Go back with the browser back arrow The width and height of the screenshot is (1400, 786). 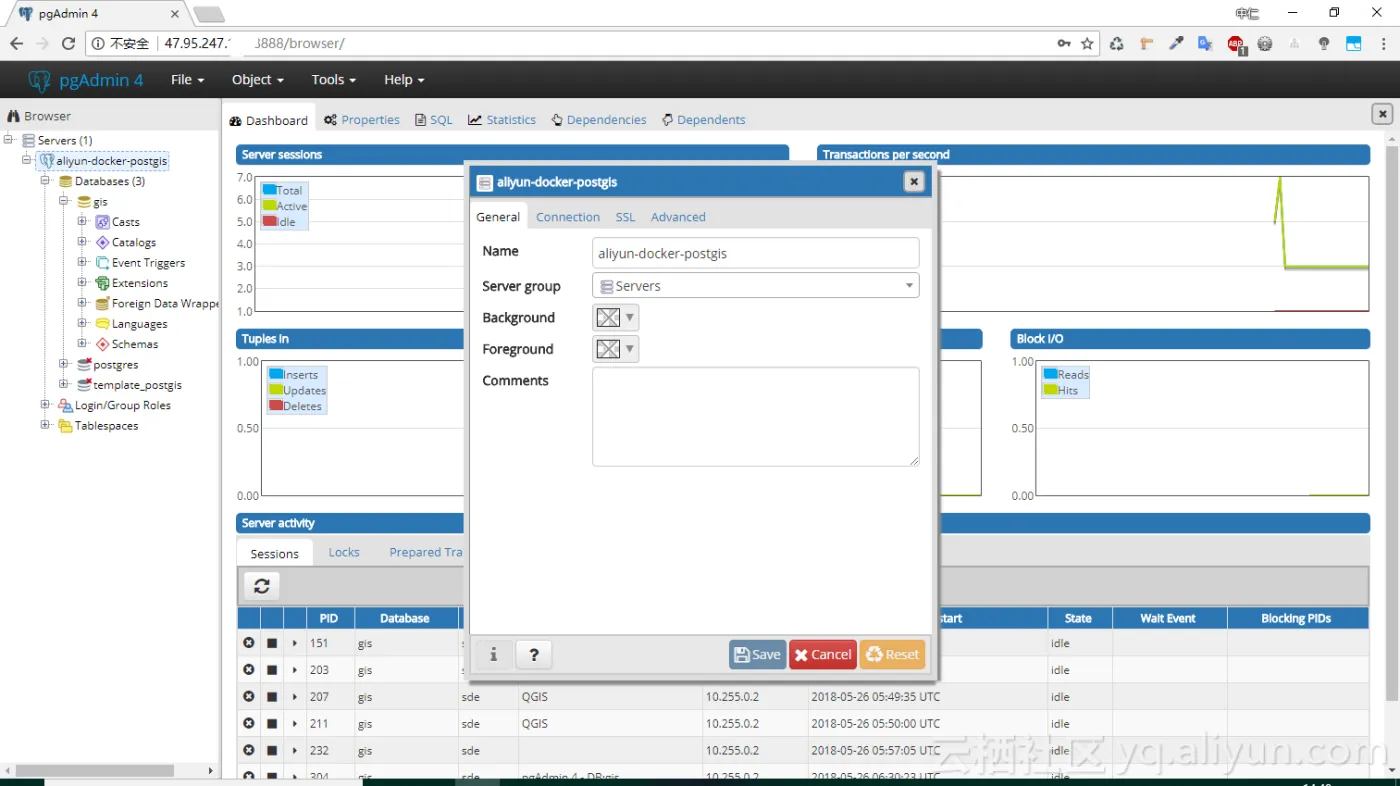[16, 44]
